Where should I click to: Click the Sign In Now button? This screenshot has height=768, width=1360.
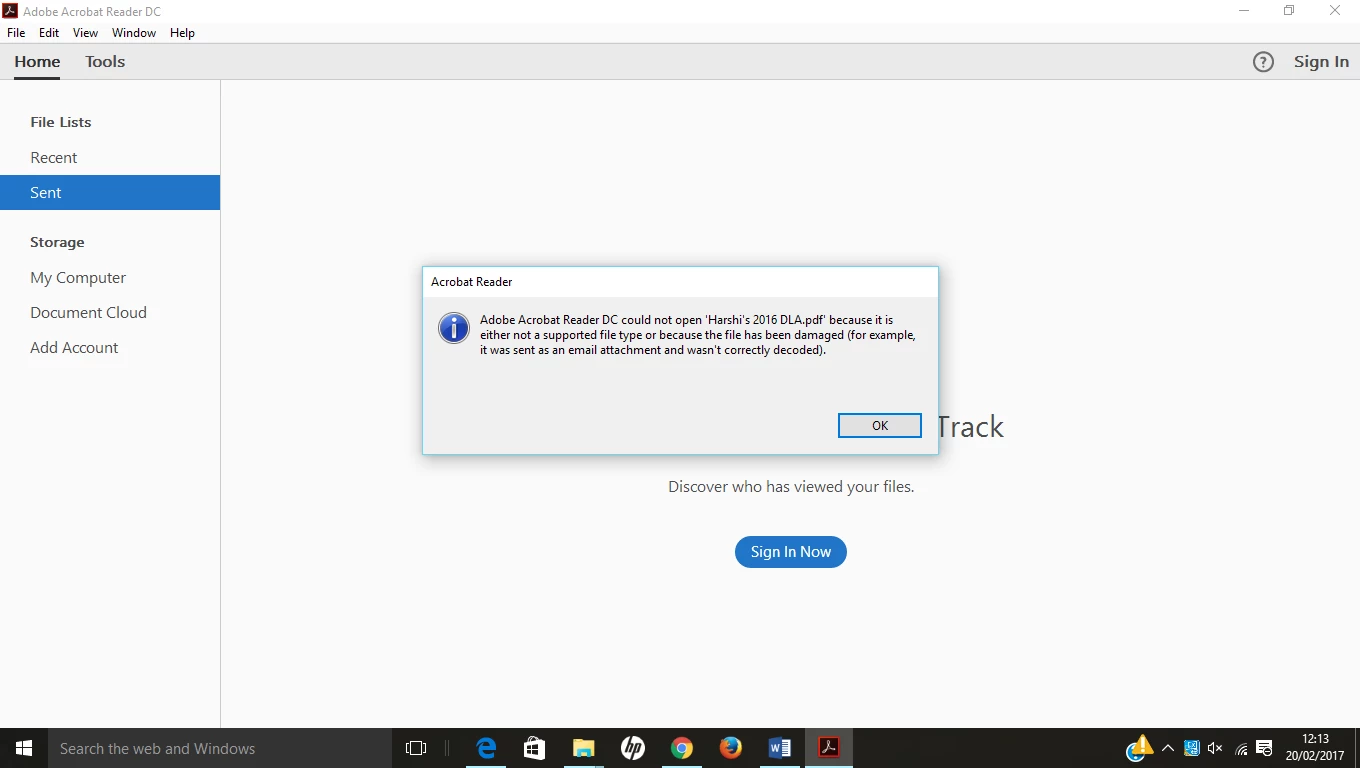(791, 552)
